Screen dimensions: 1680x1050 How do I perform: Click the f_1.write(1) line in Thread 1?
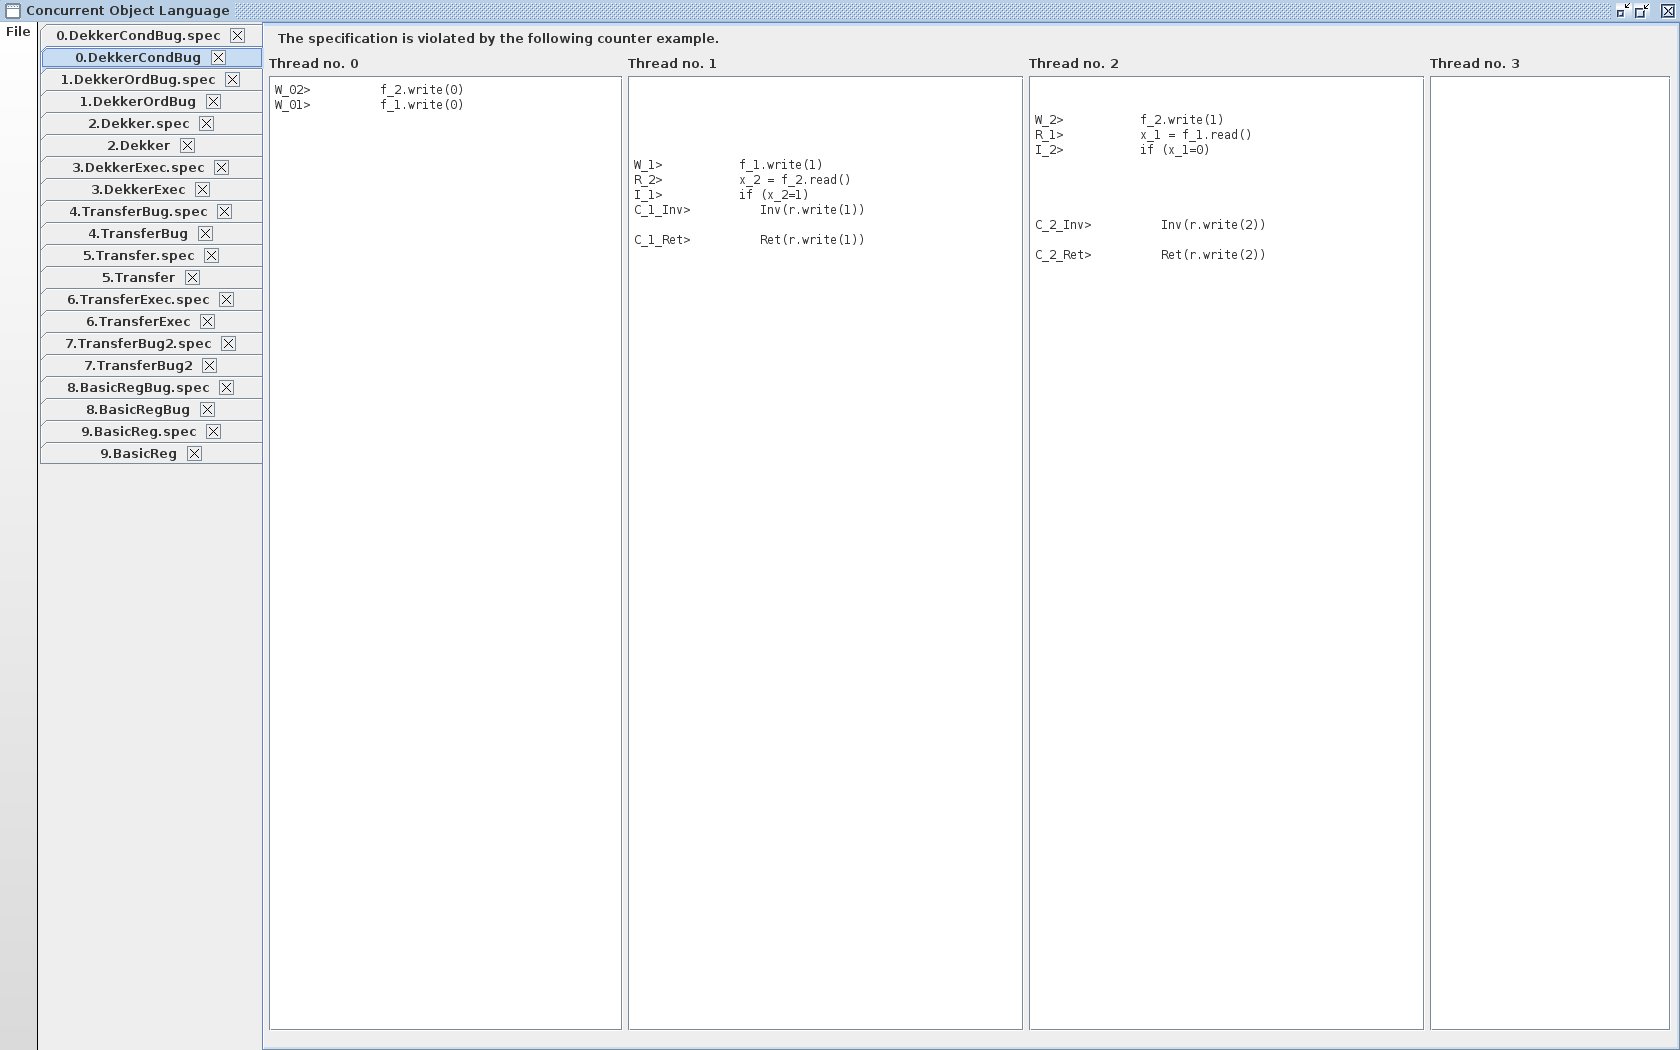781,165
